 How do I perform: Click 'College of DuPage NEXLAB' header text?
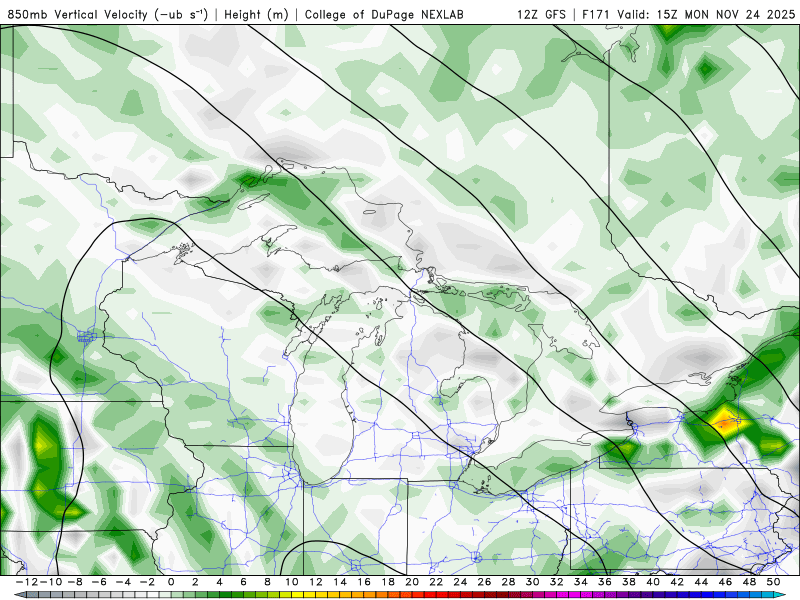(384, 14)
